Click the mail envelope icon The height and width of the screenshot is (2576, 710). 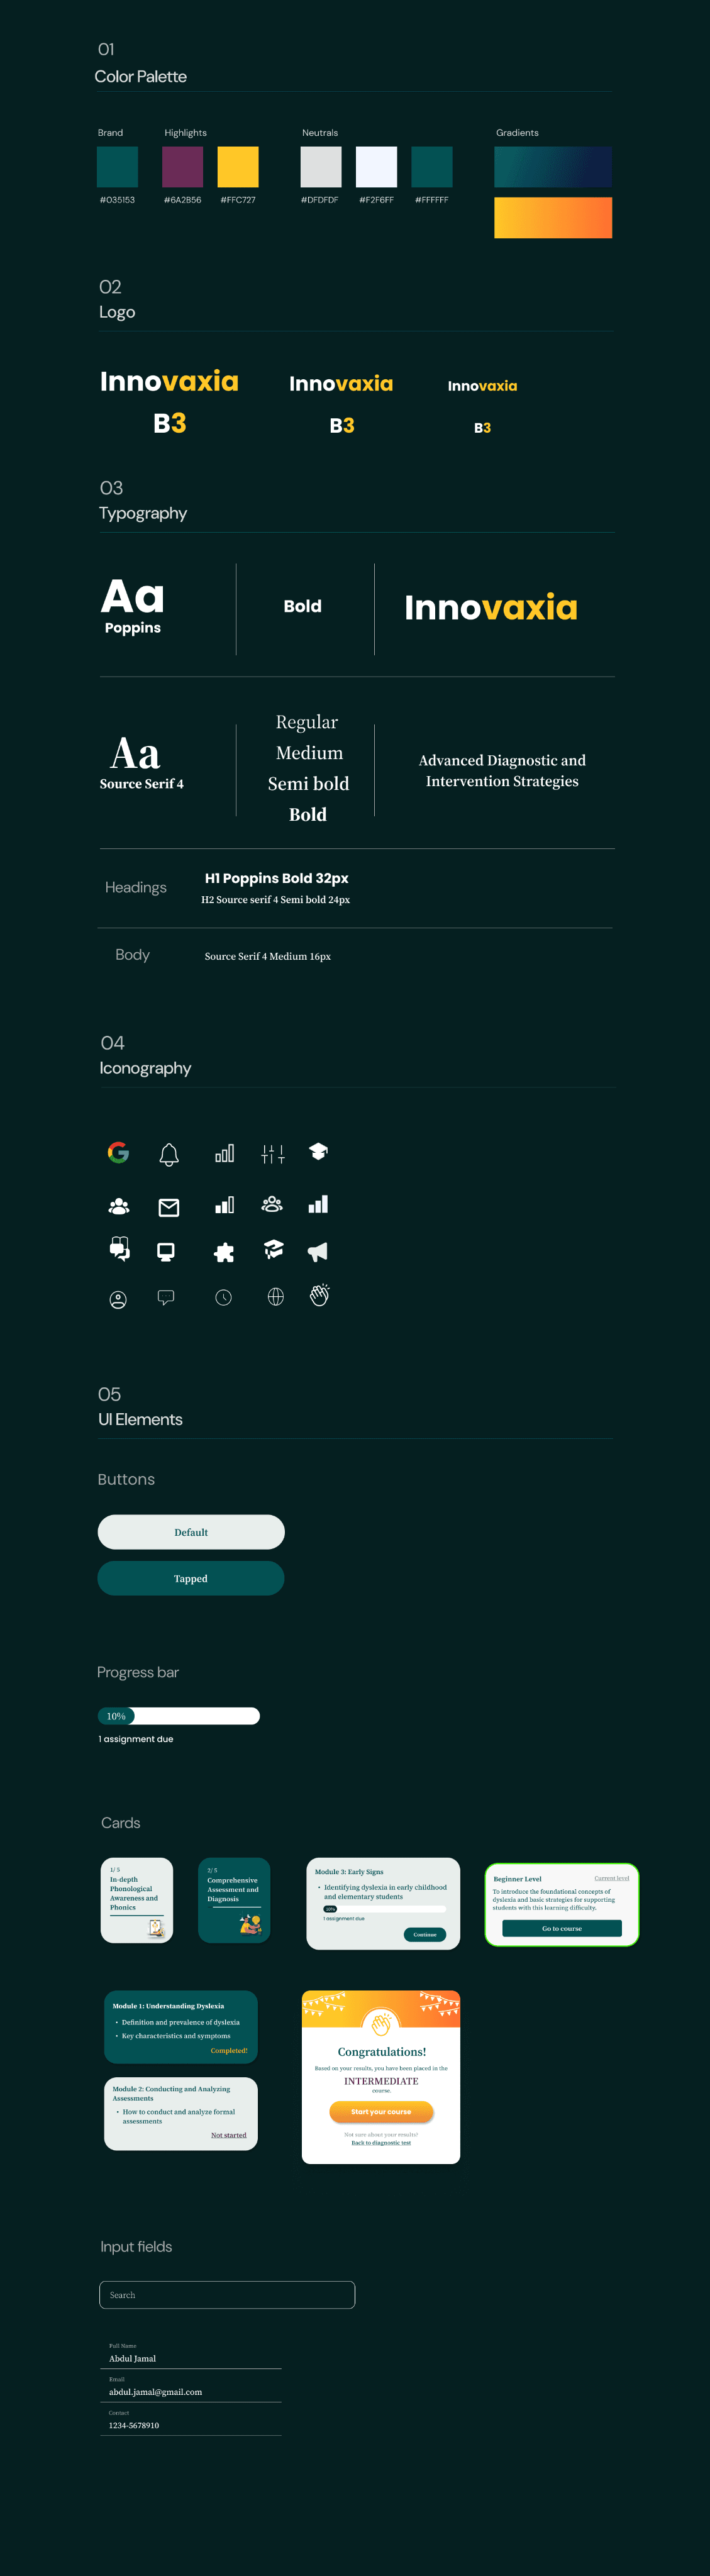click(169, 1207)
